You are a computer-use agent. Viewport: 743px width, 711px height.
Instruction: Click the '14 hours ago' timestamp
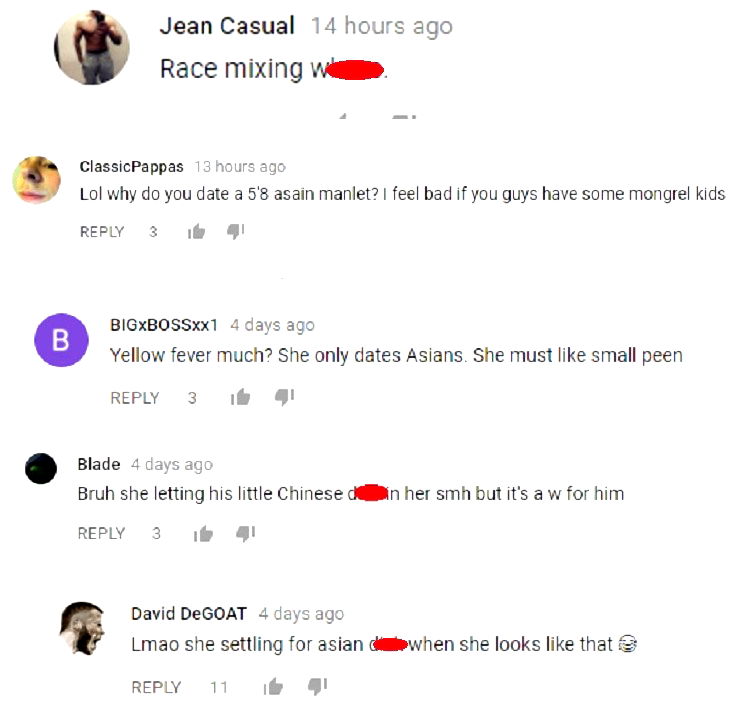click(382, 27)
